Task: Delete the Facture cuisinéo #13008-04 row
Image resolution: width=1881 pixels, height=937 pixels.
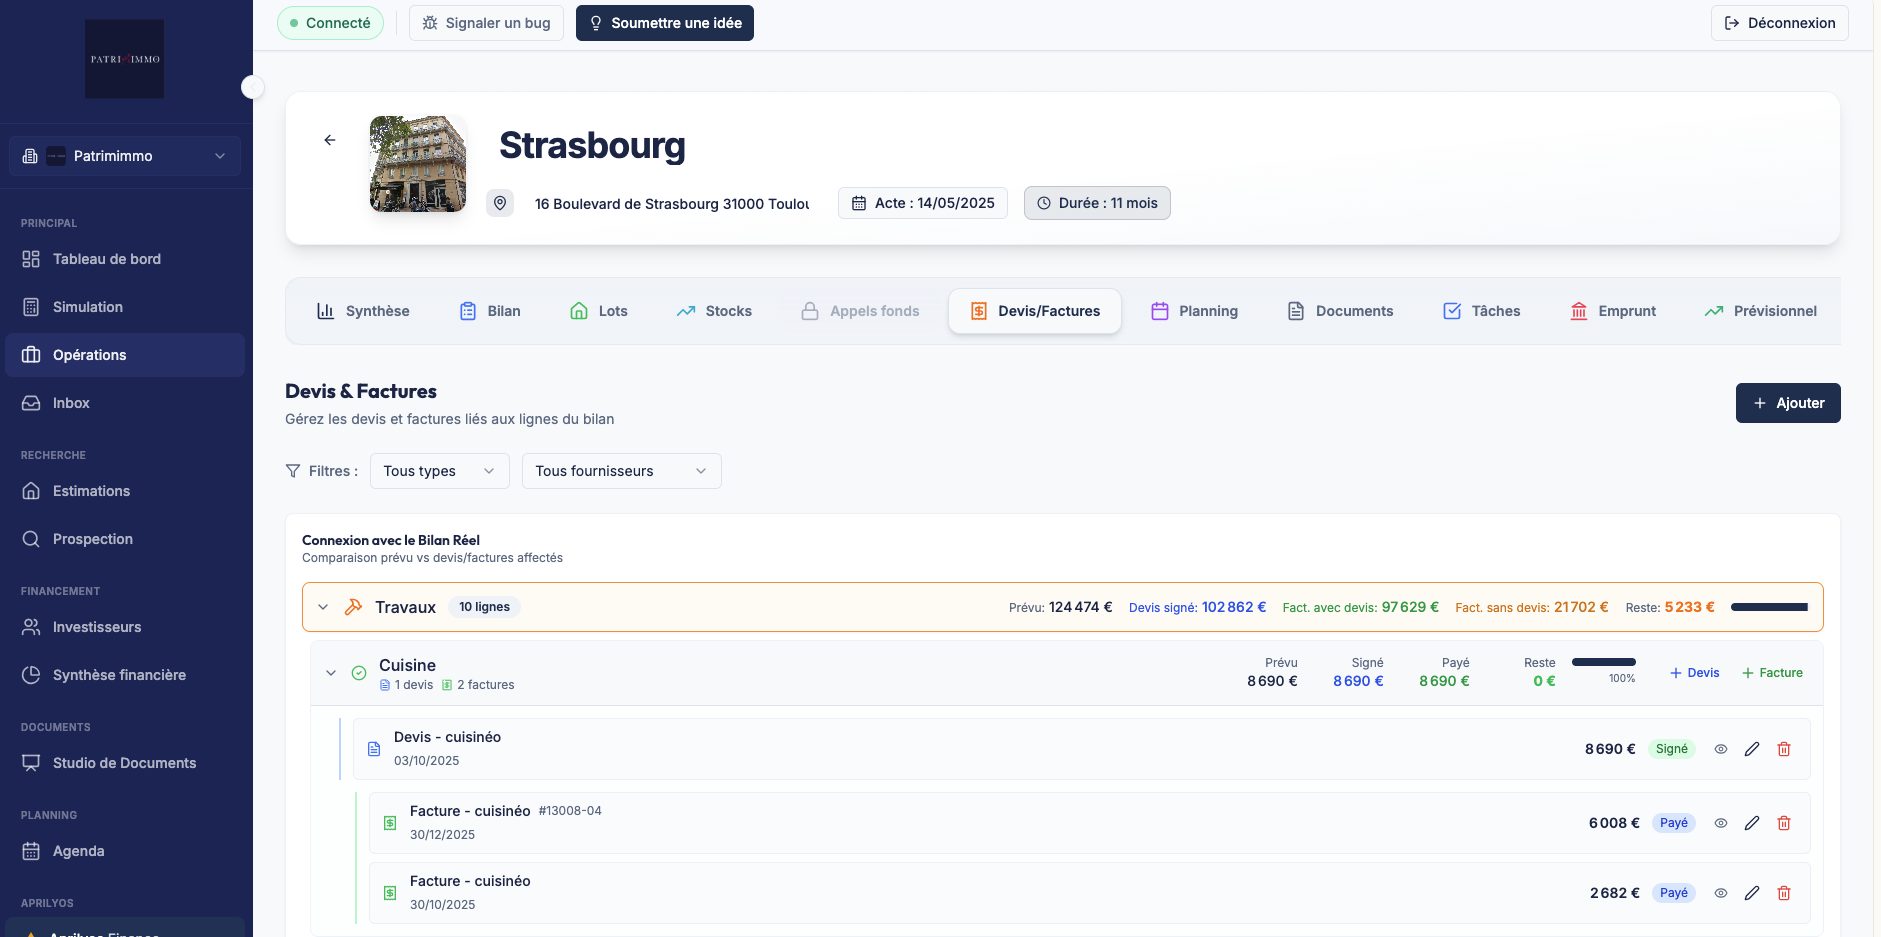Action: point(1783,823)
